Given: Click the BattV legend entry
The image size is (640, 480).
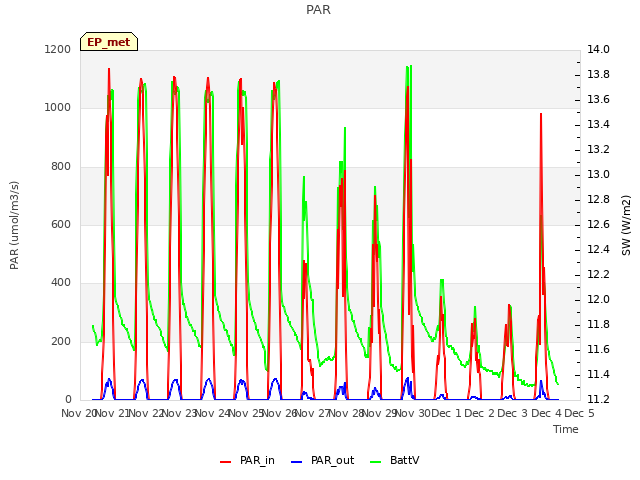Looking at the screenshot, I should (x=394, y=460).
